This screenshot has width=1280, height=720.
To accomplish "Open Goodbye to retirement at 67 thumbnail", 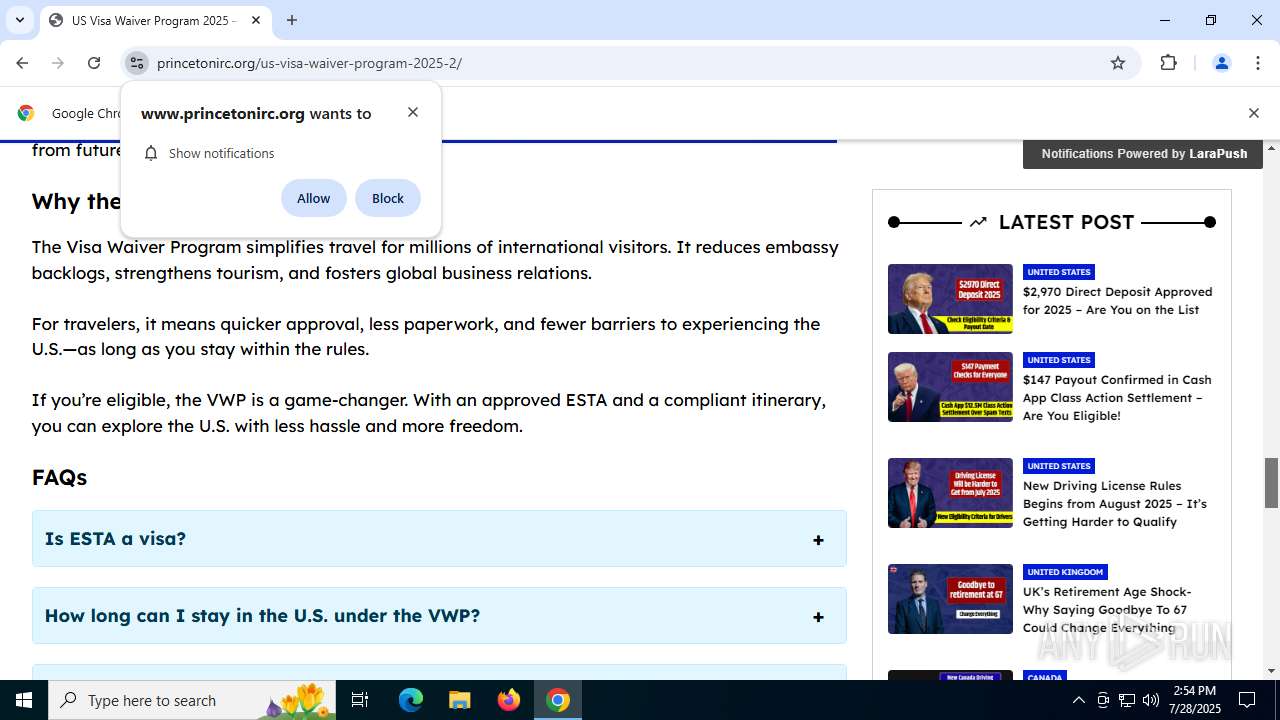I will [950, 599].
